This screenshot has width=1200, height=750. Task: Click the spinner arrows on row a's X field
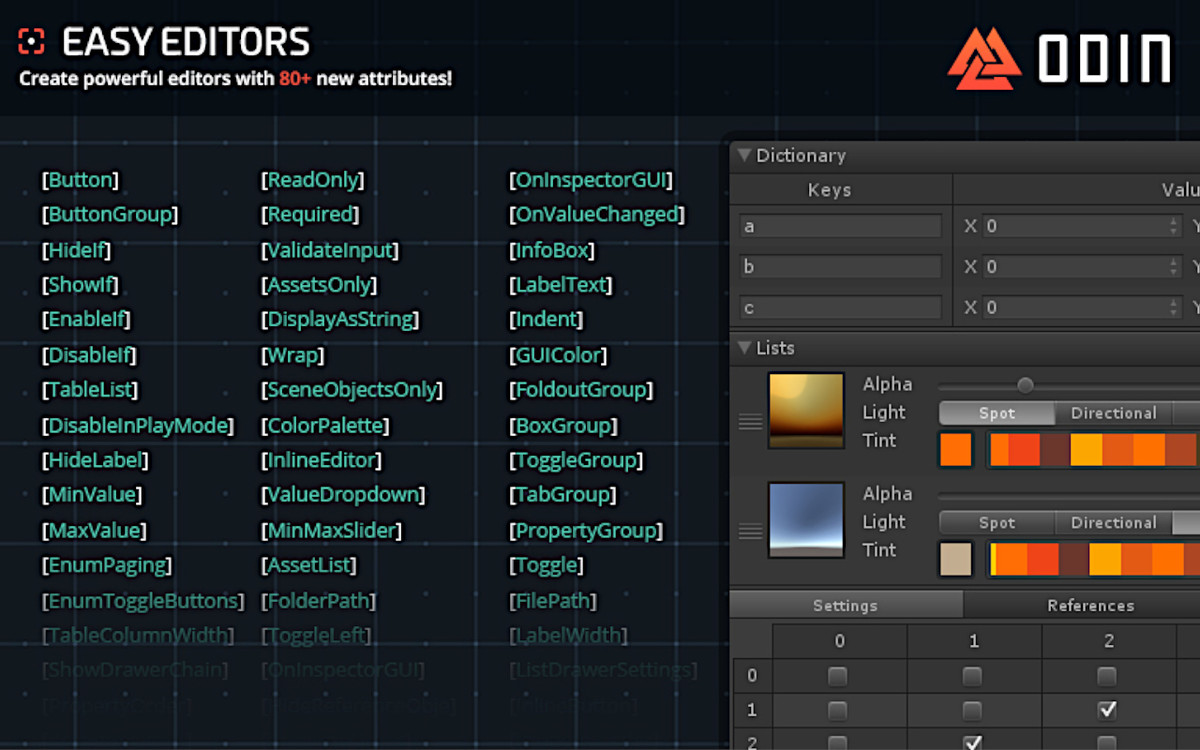click(x=1174, y=226)
